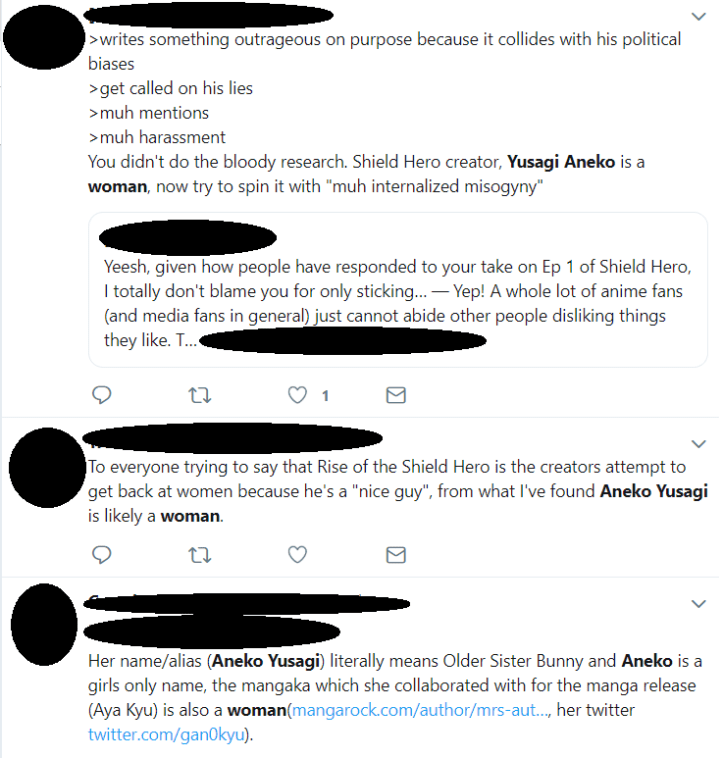This screenshot has width=723, height=758.
Task: Retweet the "likely a woman" tweet
Action: click(x=199, y=553)
